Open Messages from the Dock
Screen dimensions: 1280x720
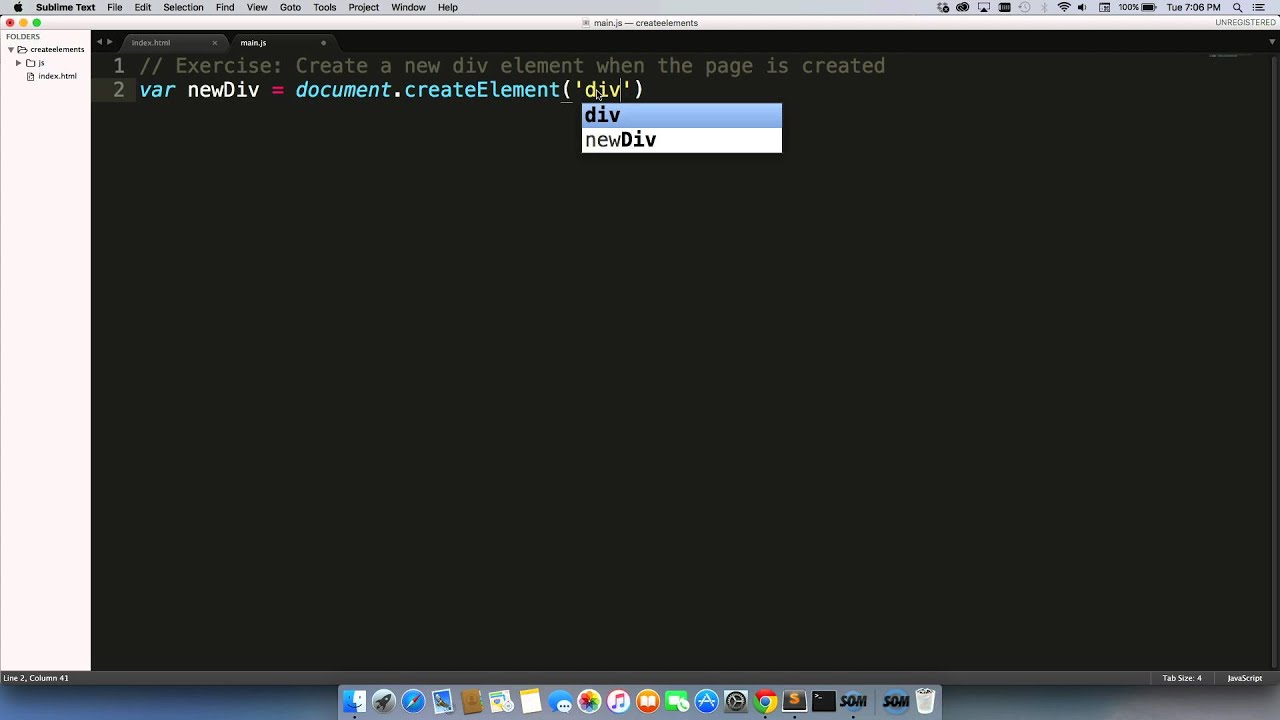560,702
